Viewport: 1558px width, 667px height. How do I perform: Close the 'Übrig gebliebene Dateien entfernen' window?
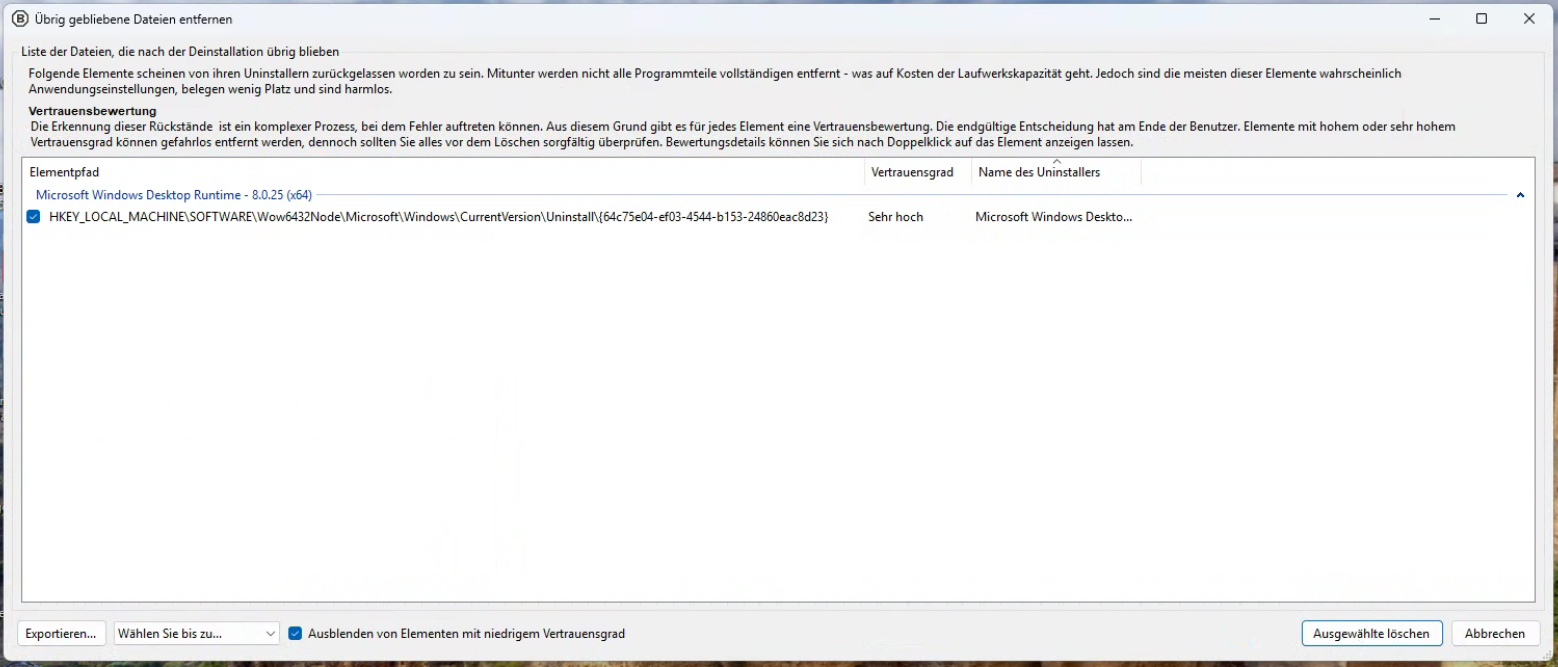tap(1529, 19)
